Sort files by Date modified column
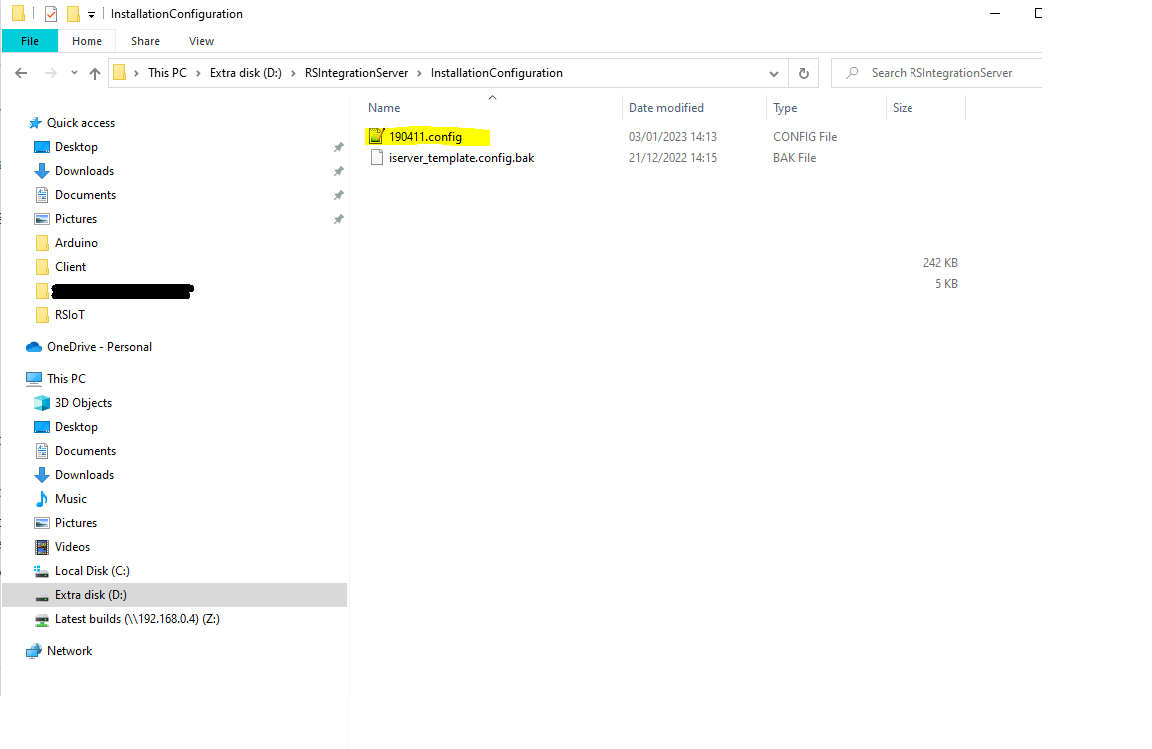Image resolution: width=1152 pixels, height=749 pixels. click(x=666, y=108)
